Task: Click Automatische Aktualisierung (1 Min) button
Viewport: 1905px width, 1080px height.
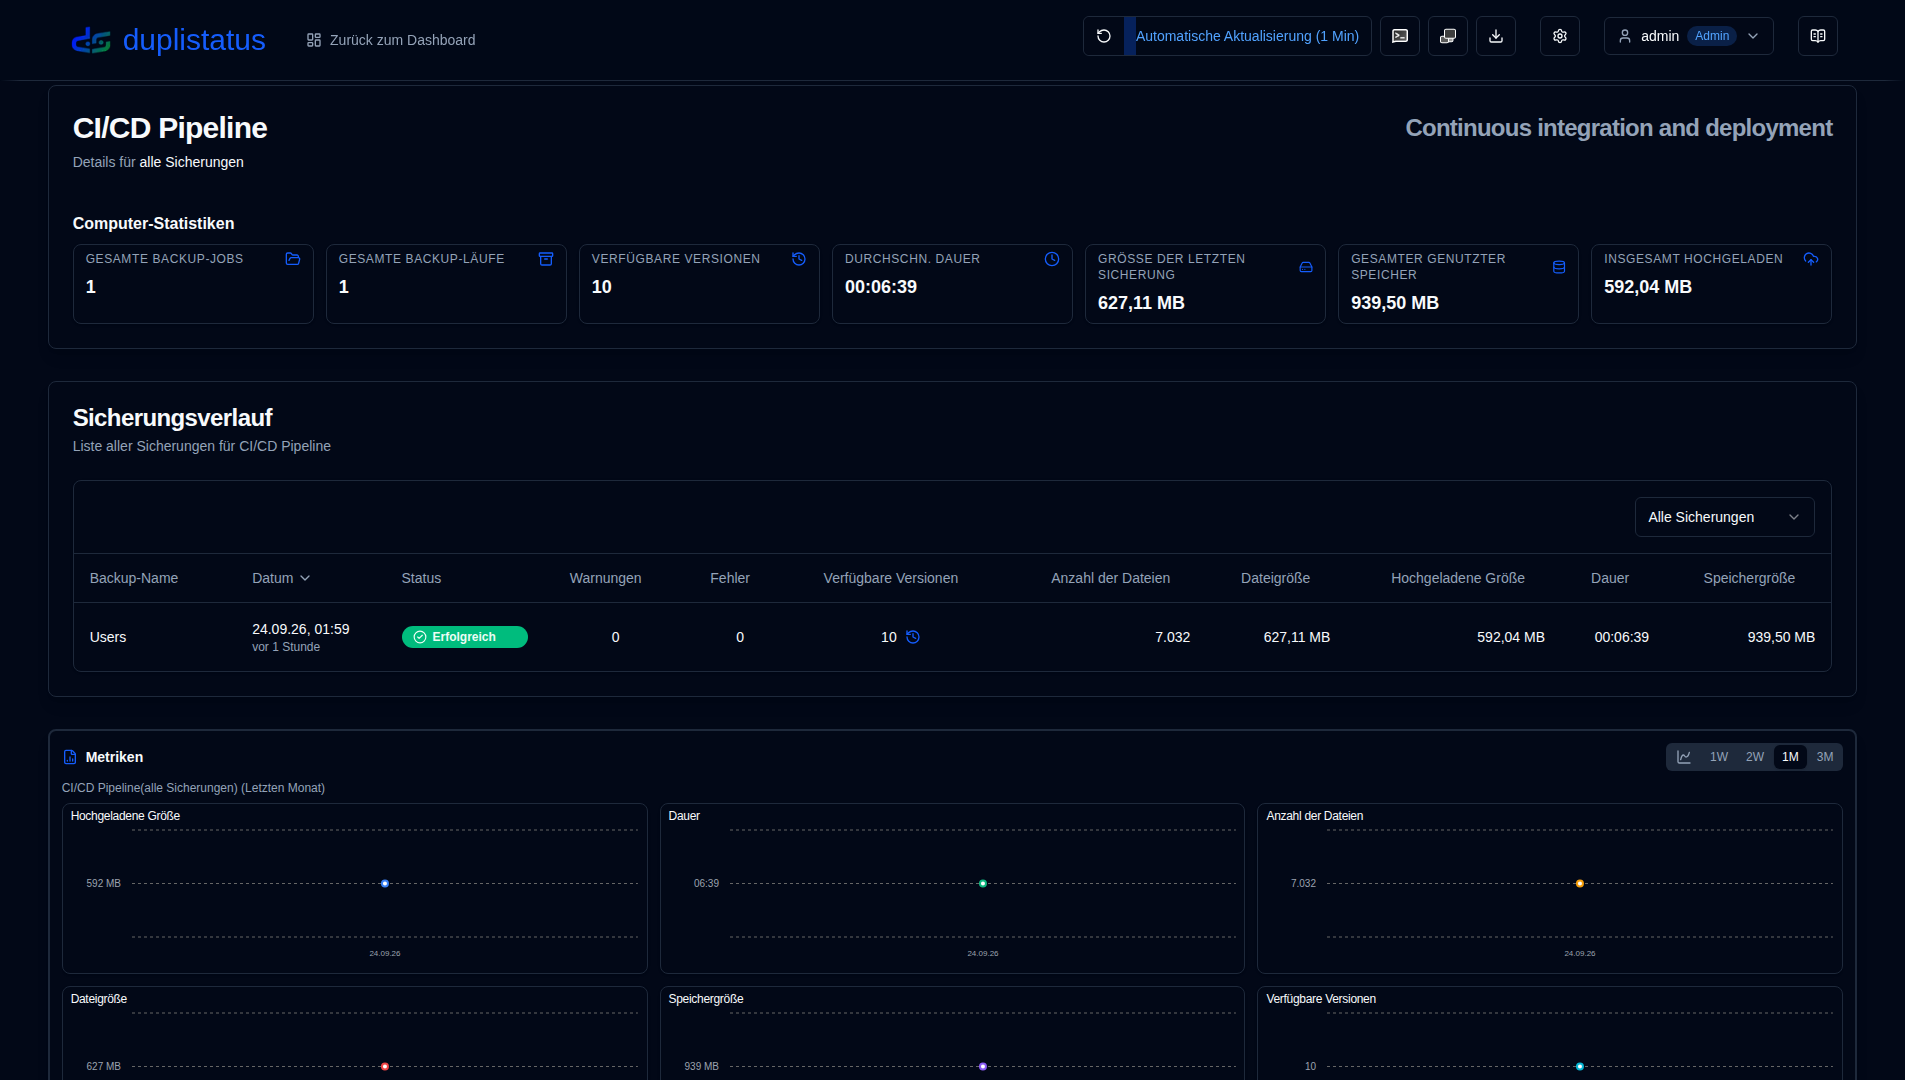Action: click(1247, 36)
